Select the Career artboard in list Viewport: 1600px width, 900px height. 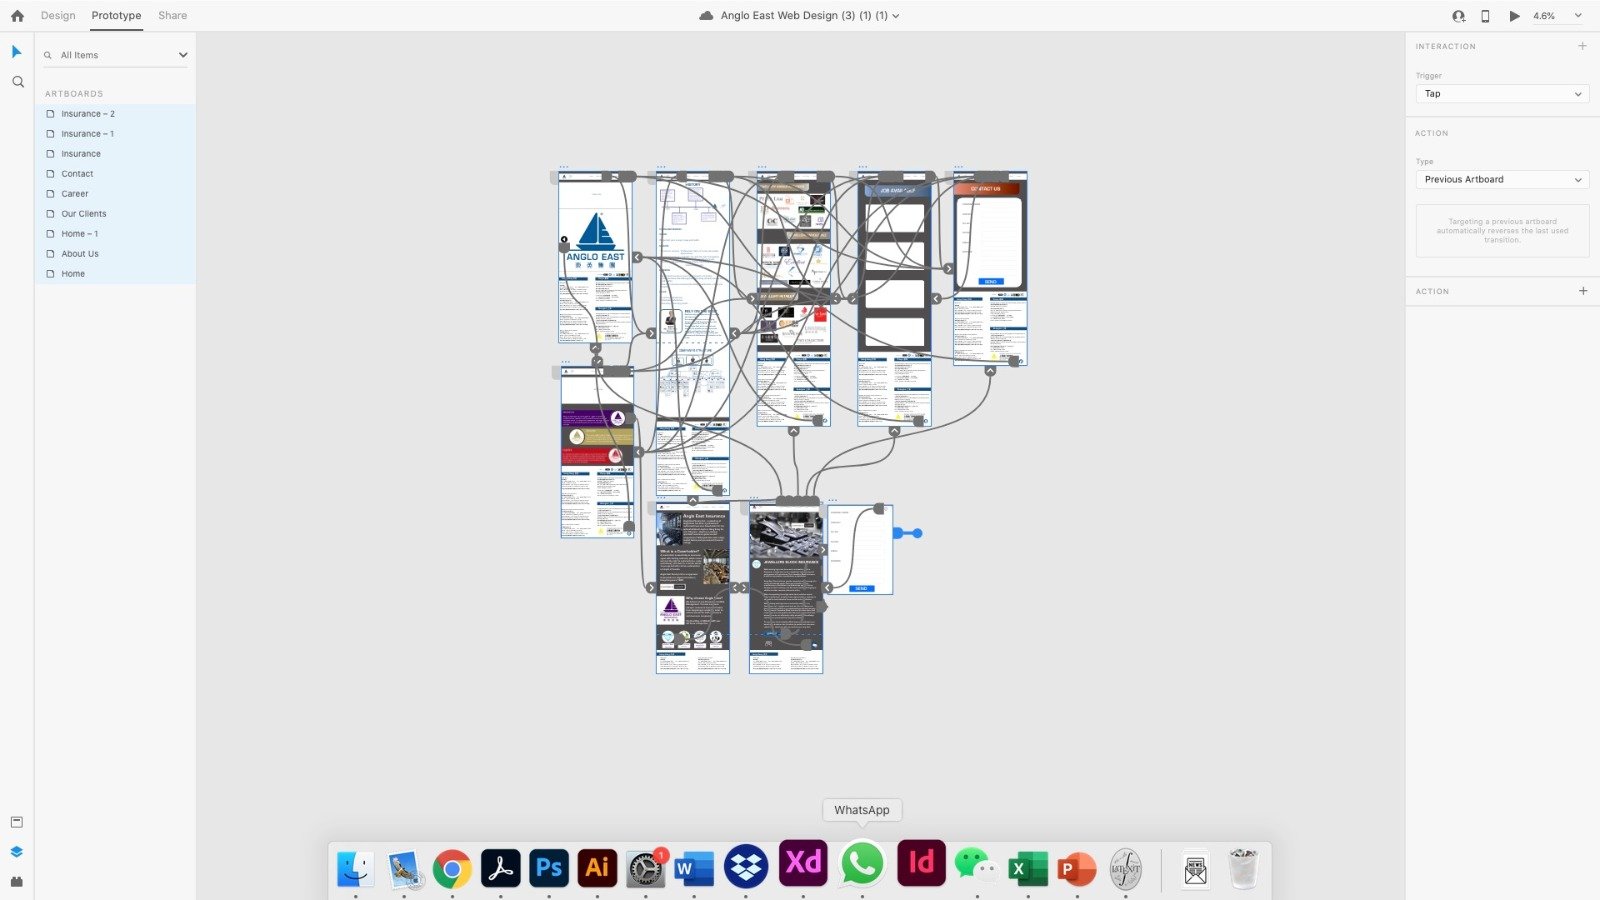coord(116,194)
